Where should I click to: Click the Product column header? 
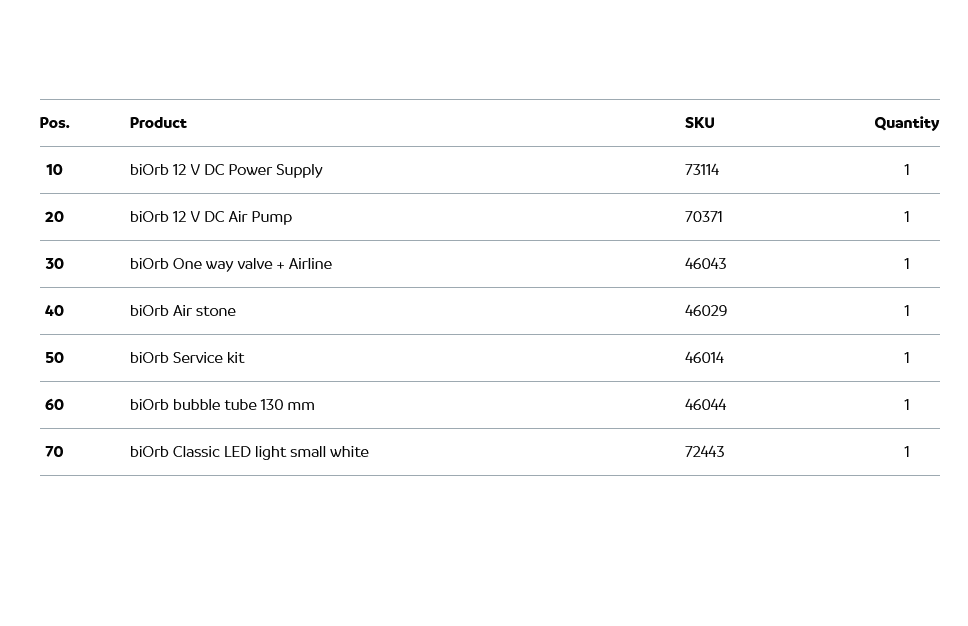pyautogui.click(x=158, y=123)
